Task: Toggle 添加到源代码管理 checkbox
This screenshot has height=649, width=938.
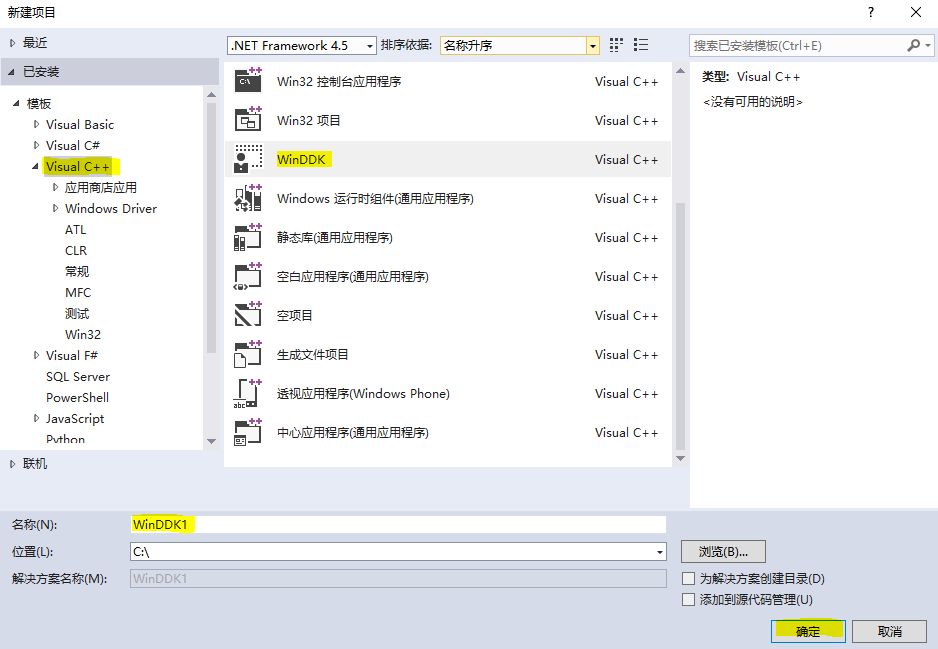Action: tap(688, 599)
